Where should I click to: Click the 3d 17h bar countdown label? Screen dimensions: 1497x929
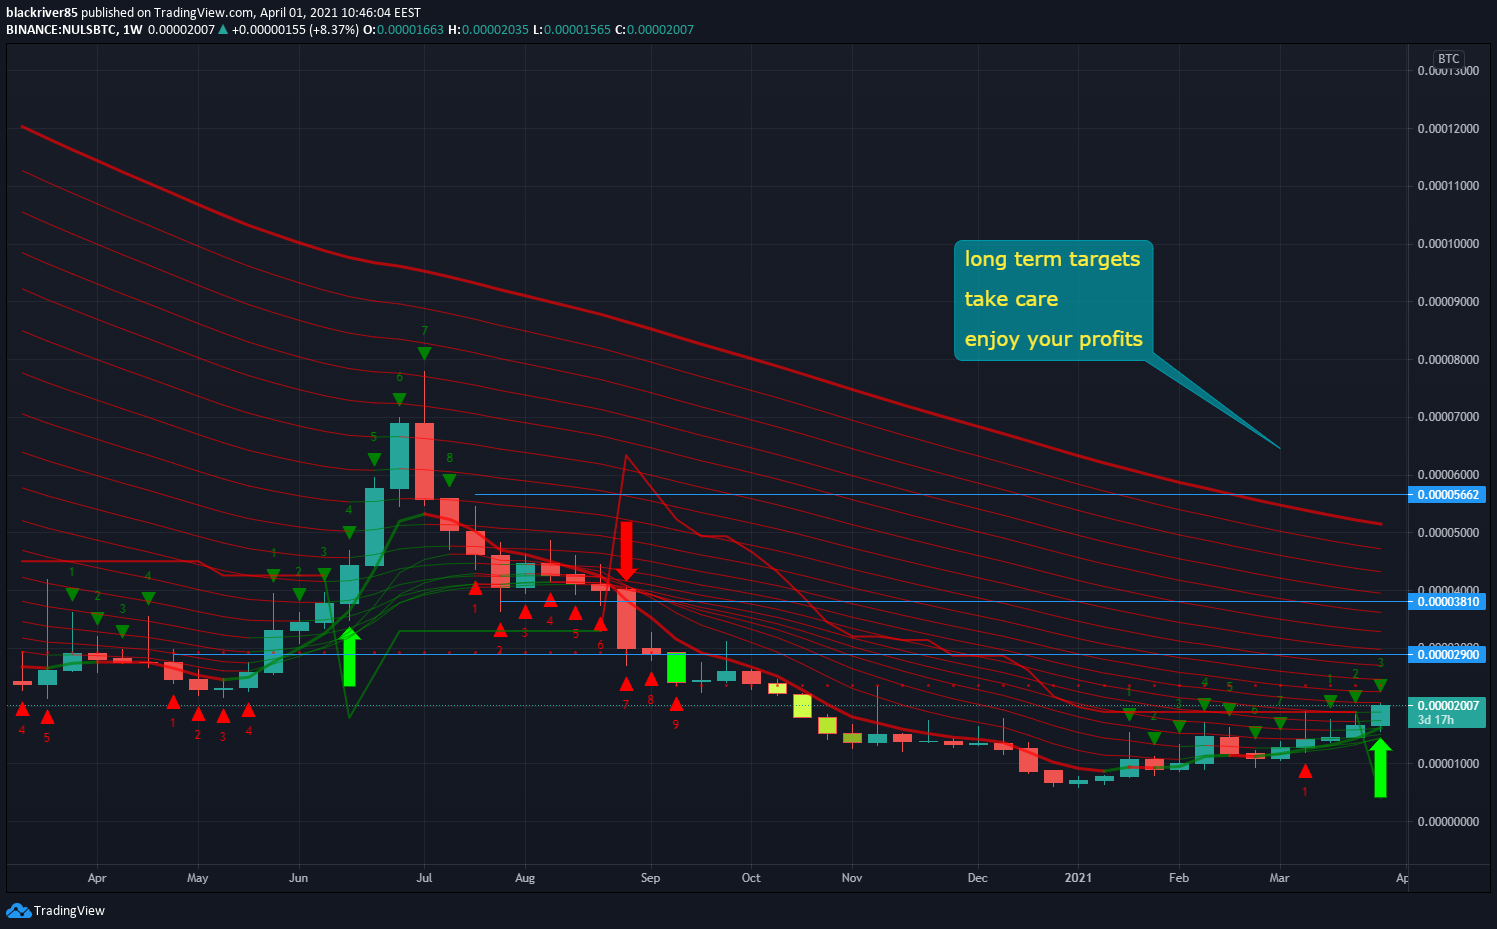(x=1436, y=720)
